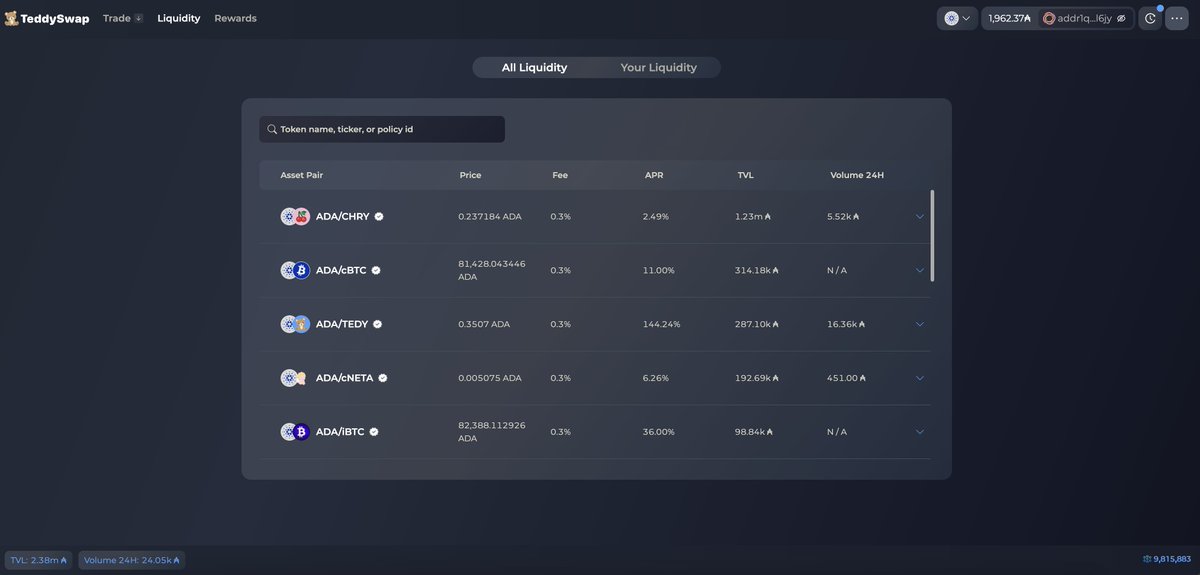Click the Price column header
This screenshot has width=1200, height=575.
click(470, 175)
